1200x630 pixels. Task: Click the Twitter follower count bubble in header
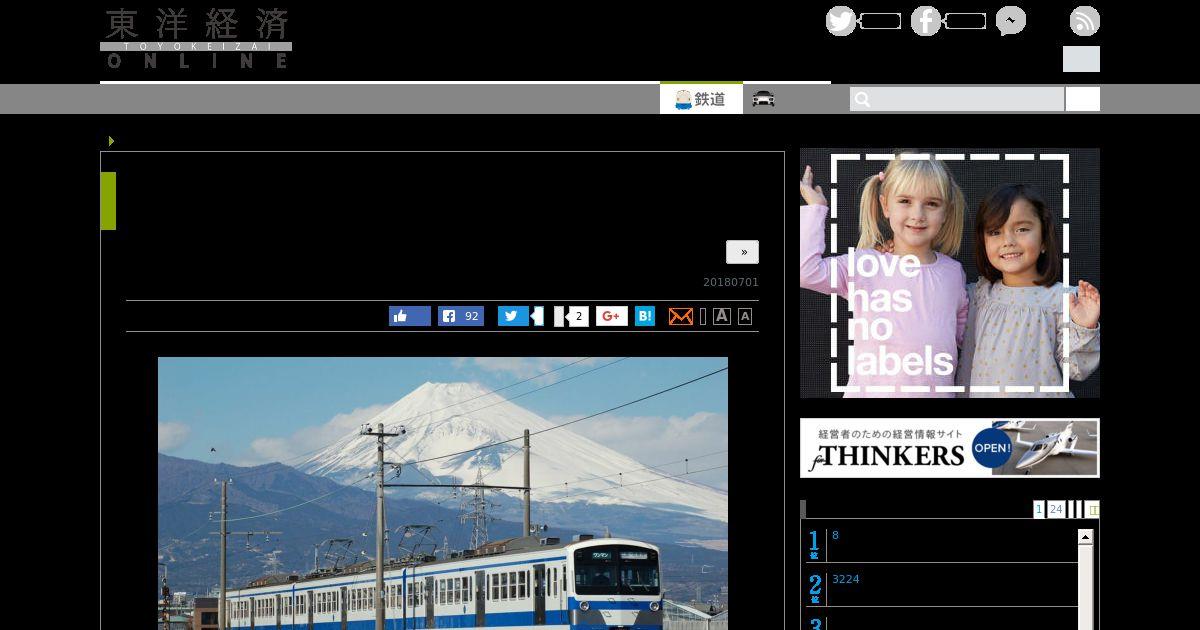click(880, 21)
